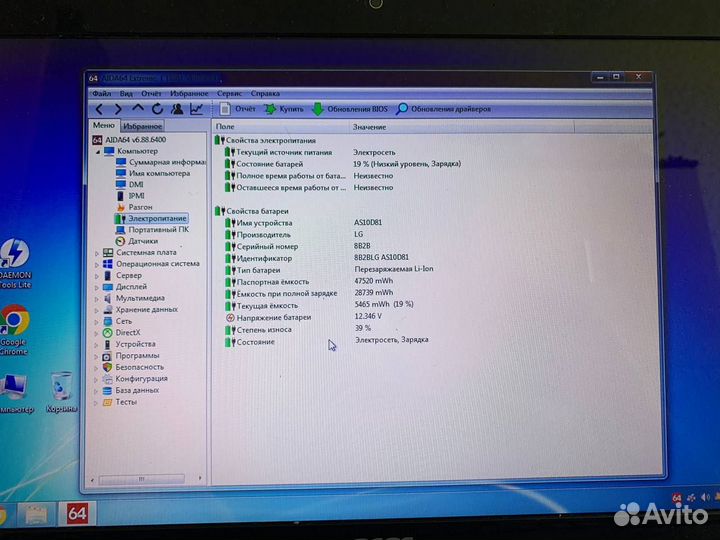Select the Паспортная ёмкость 47520 mWh row

(x=309, y=281)
